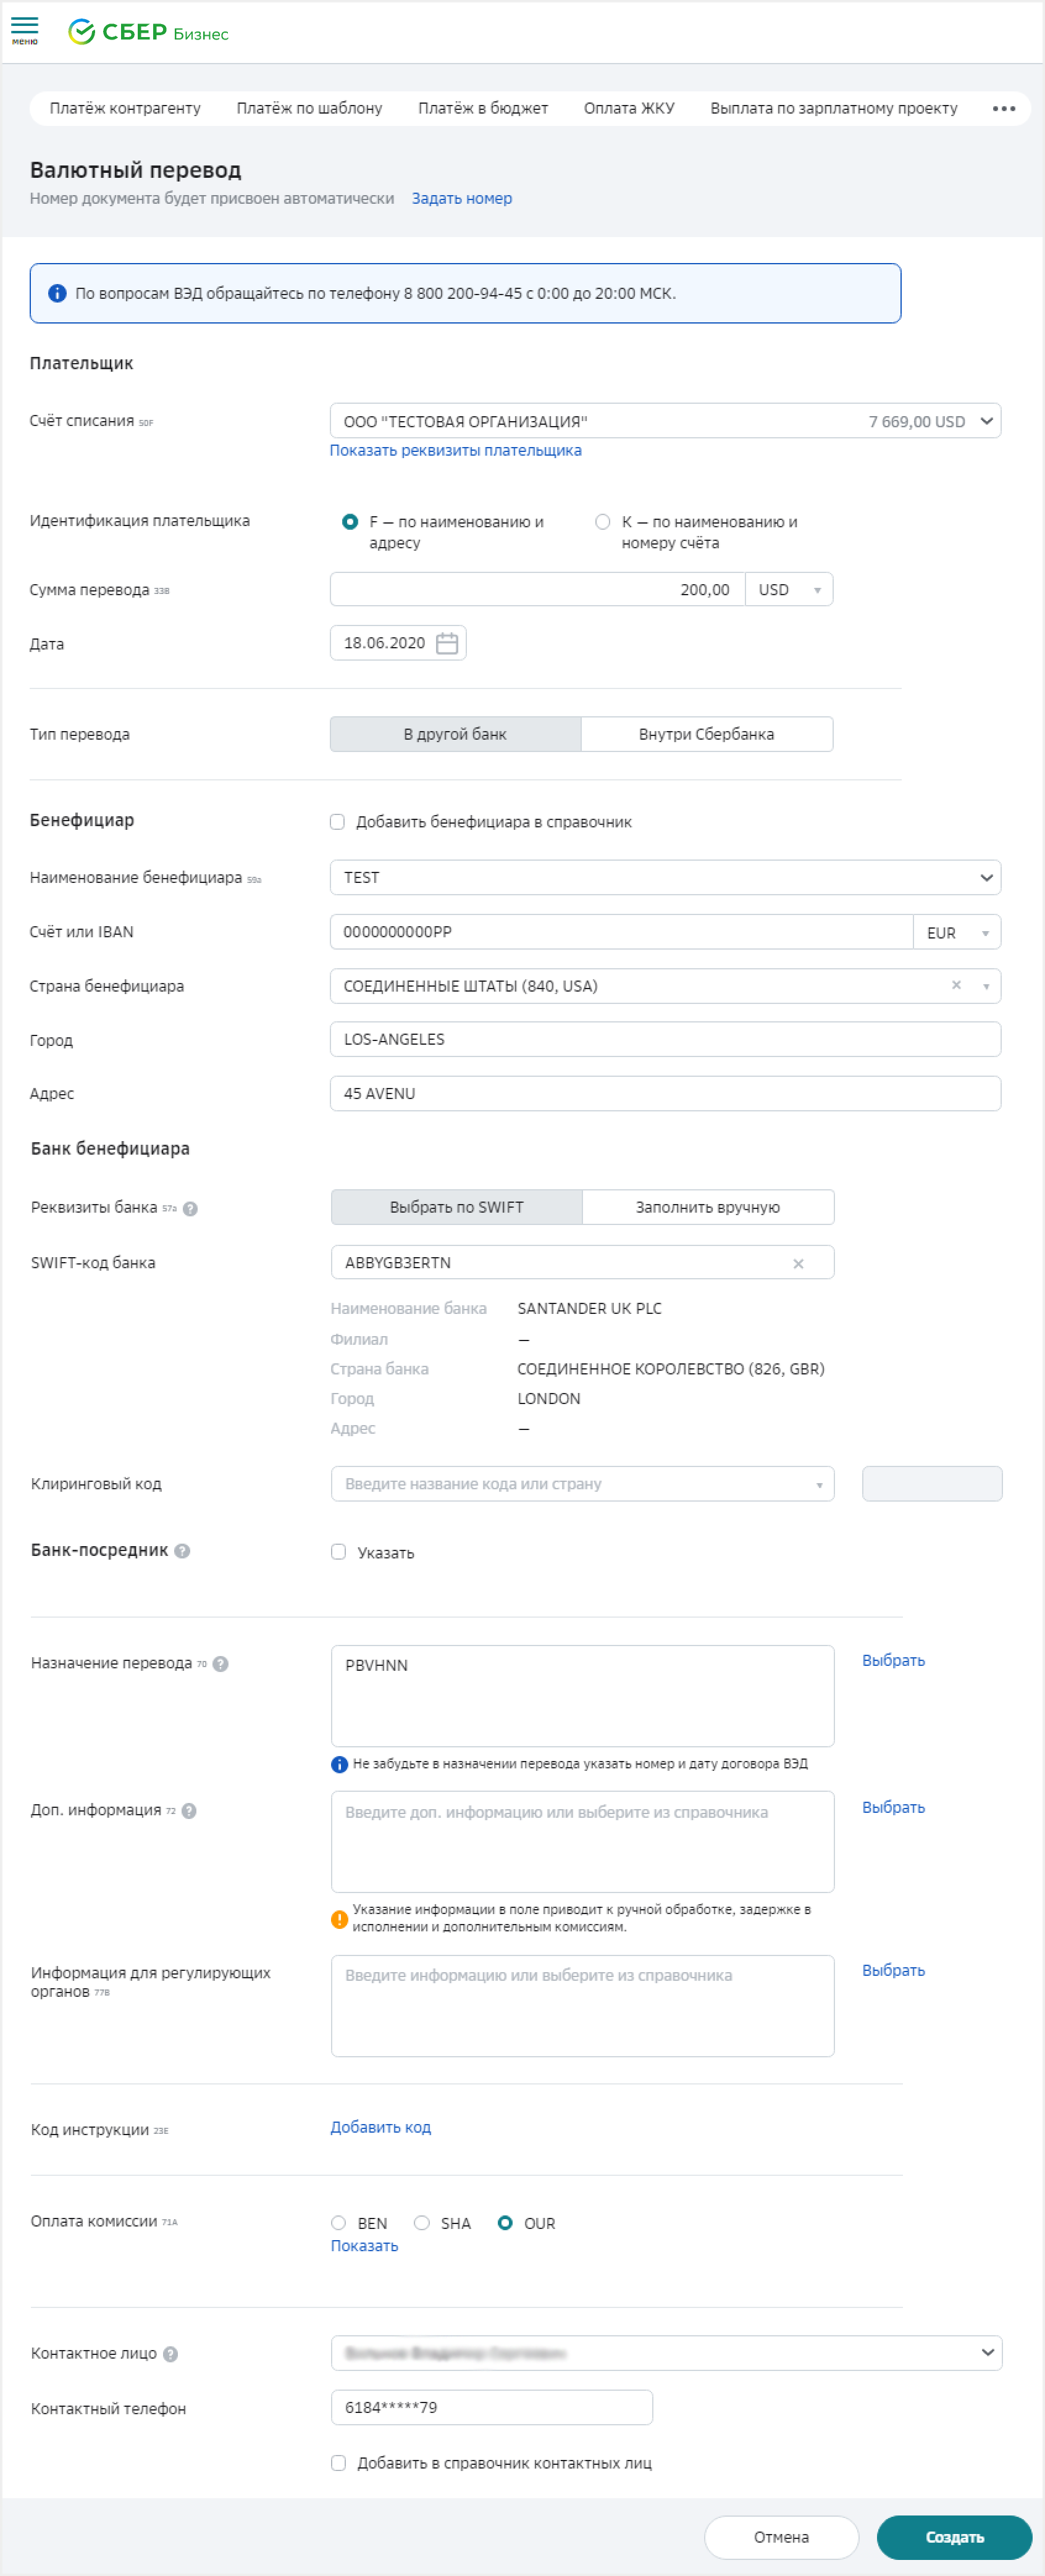1045x2576 pixels.
Task: Show help for contact person
Action: 171,2354
